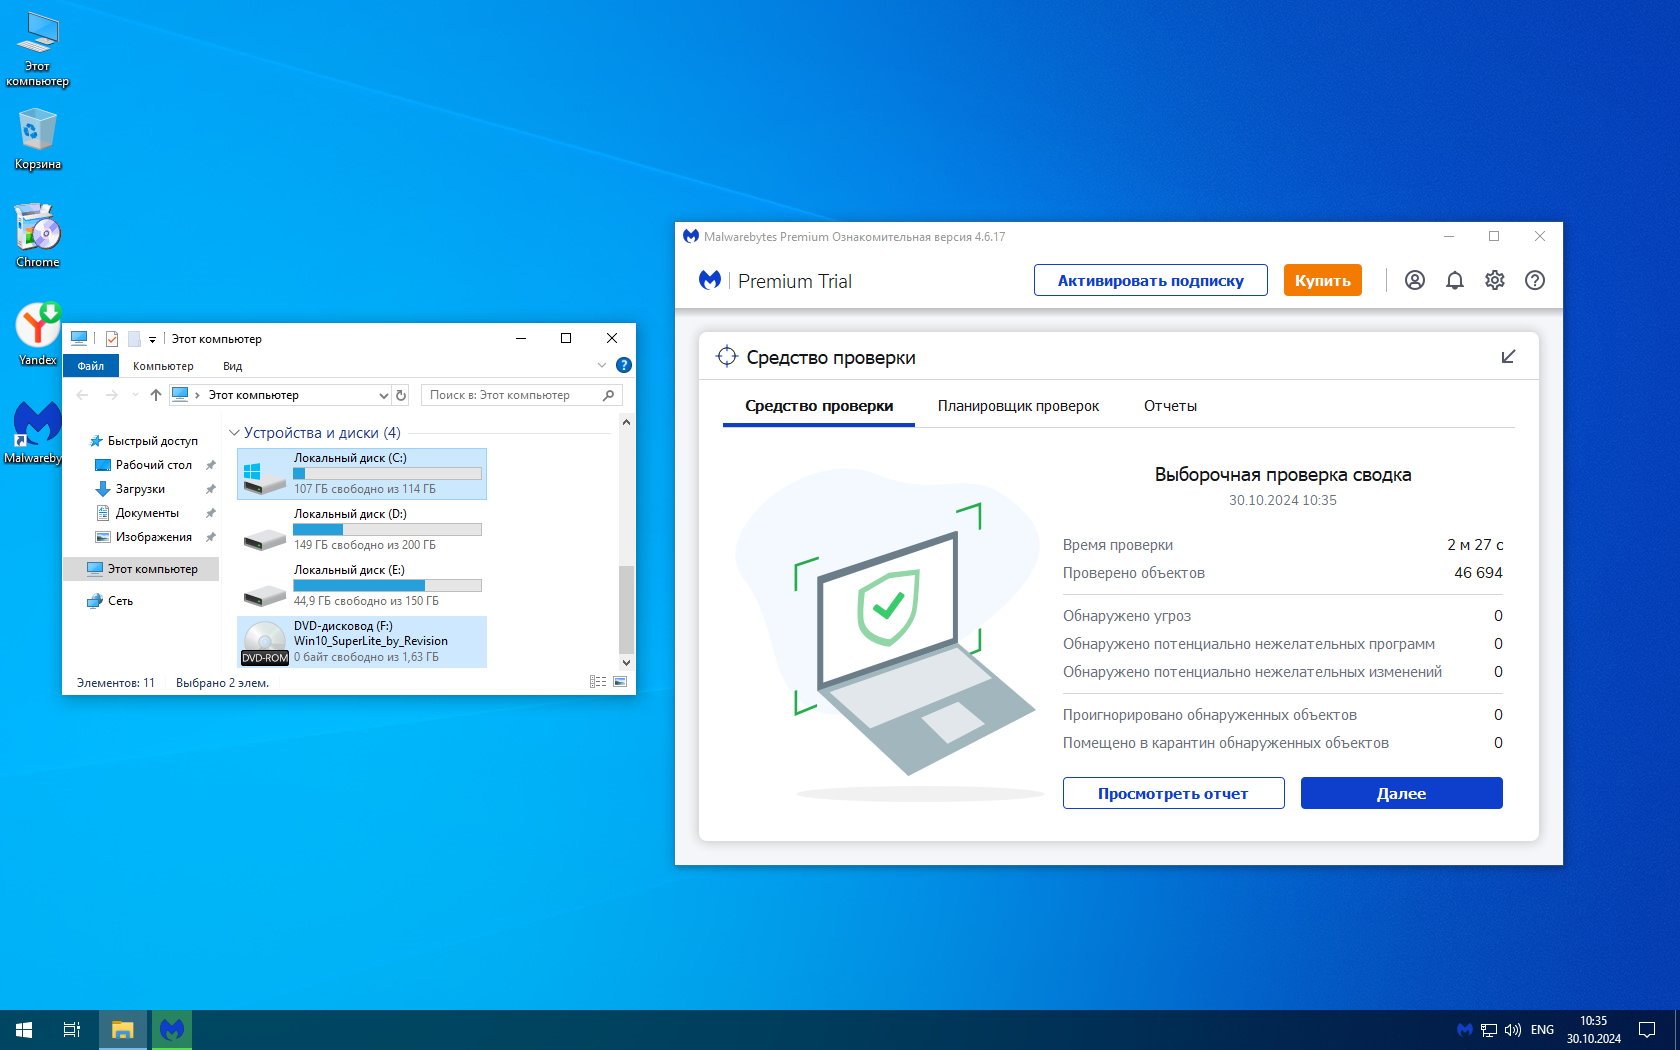1680x1050 pixels.
Task: Open the network tray icon
Action: pyautogui.click(x=1489, y=1030)
